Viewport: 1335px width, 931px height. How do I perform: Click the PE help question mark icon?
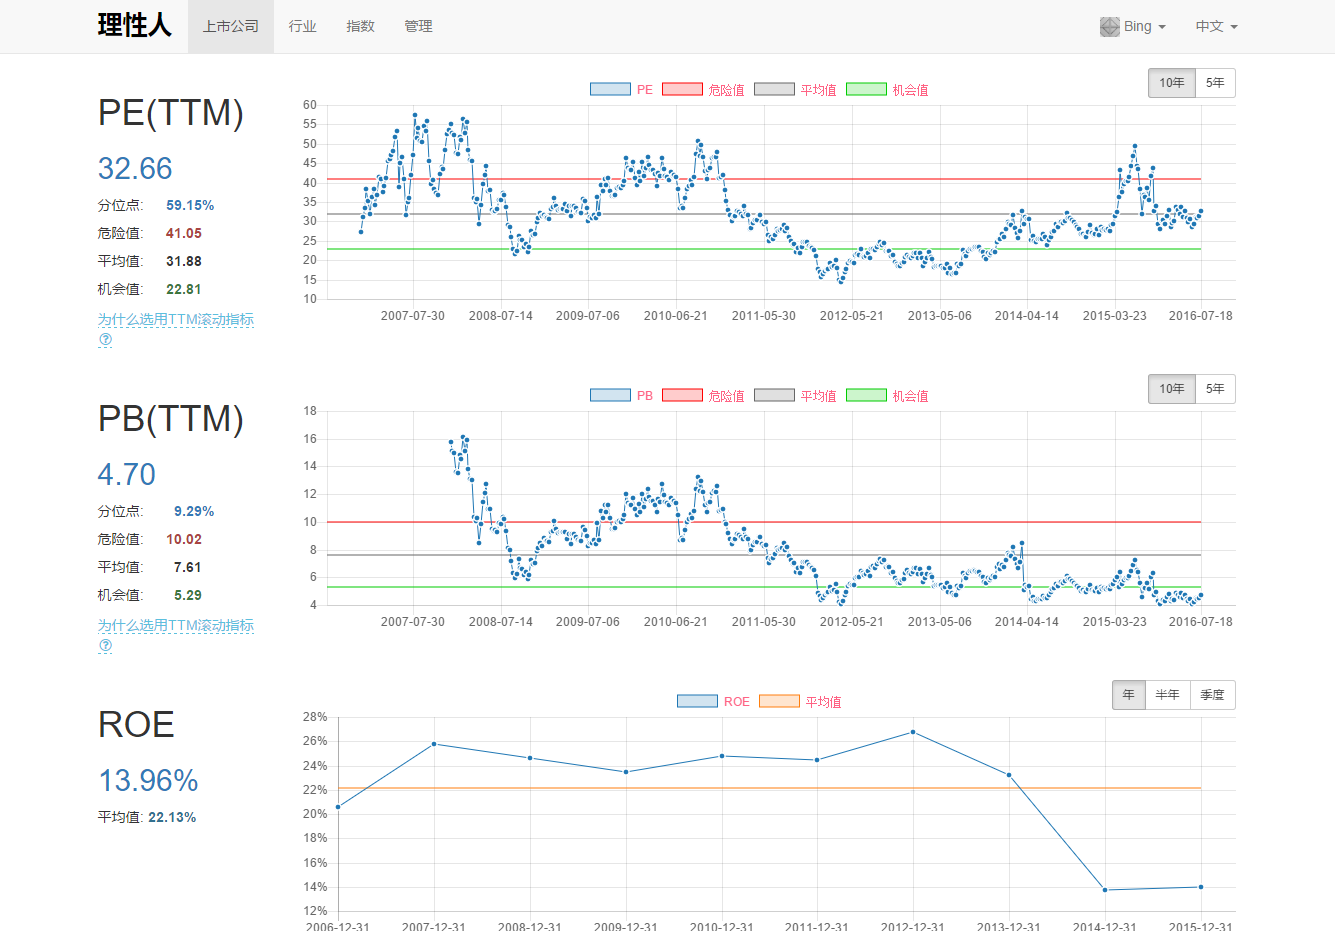click(105, 340)
